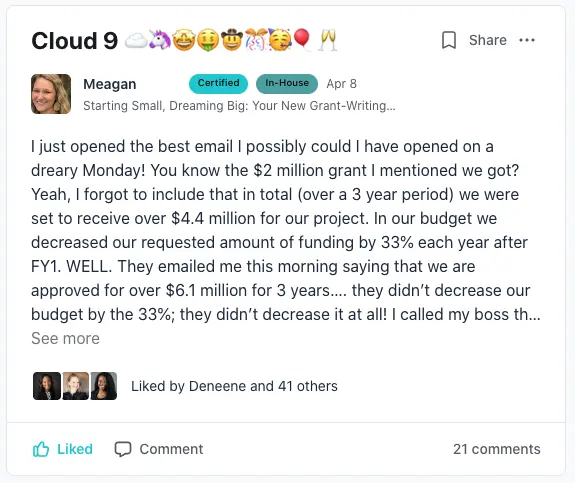Click the thumbs-up icon

41,449
